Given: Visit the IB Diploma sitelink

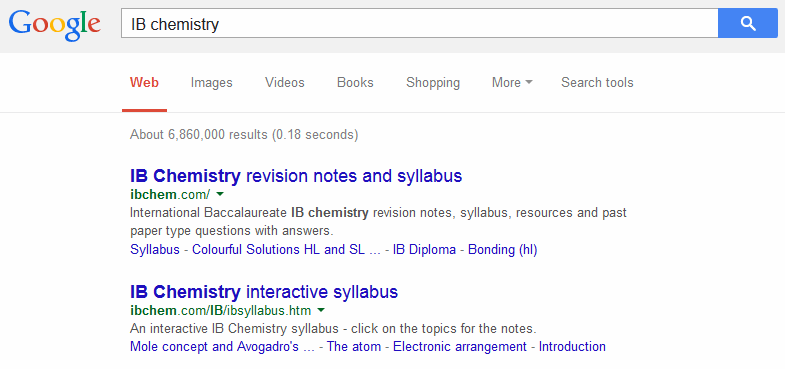Looking at the screenshot, I should point(424,249).
